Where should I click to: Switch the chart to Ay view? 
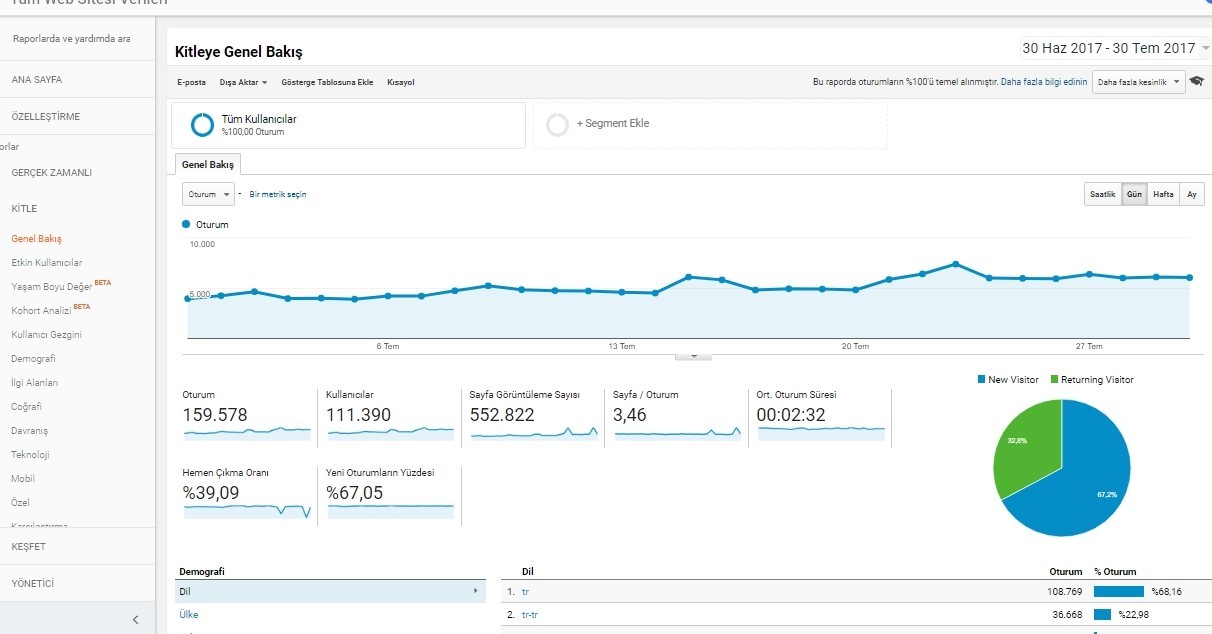coord(1191,194)
